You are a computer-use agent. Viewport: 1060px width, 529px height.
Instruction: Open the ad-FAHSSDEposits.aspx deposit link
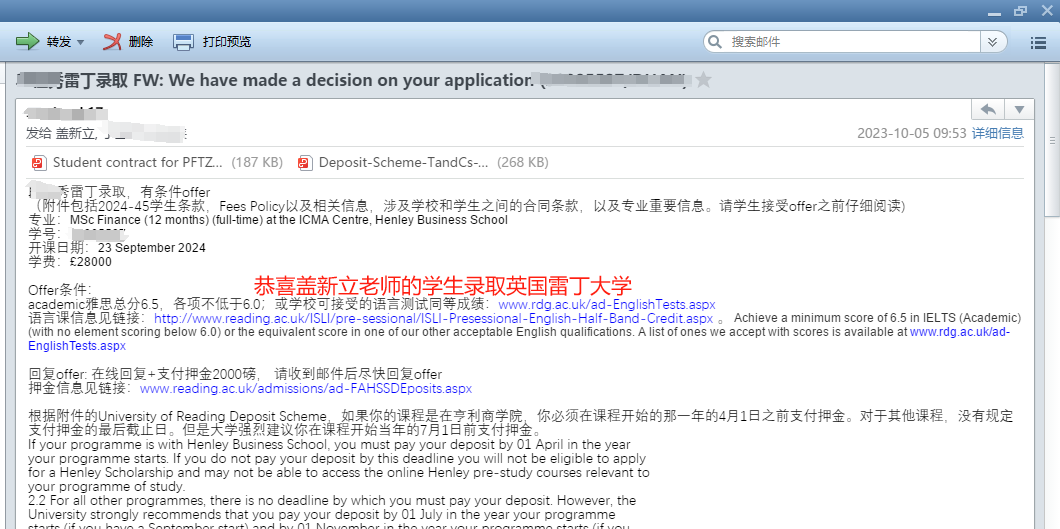305,388
